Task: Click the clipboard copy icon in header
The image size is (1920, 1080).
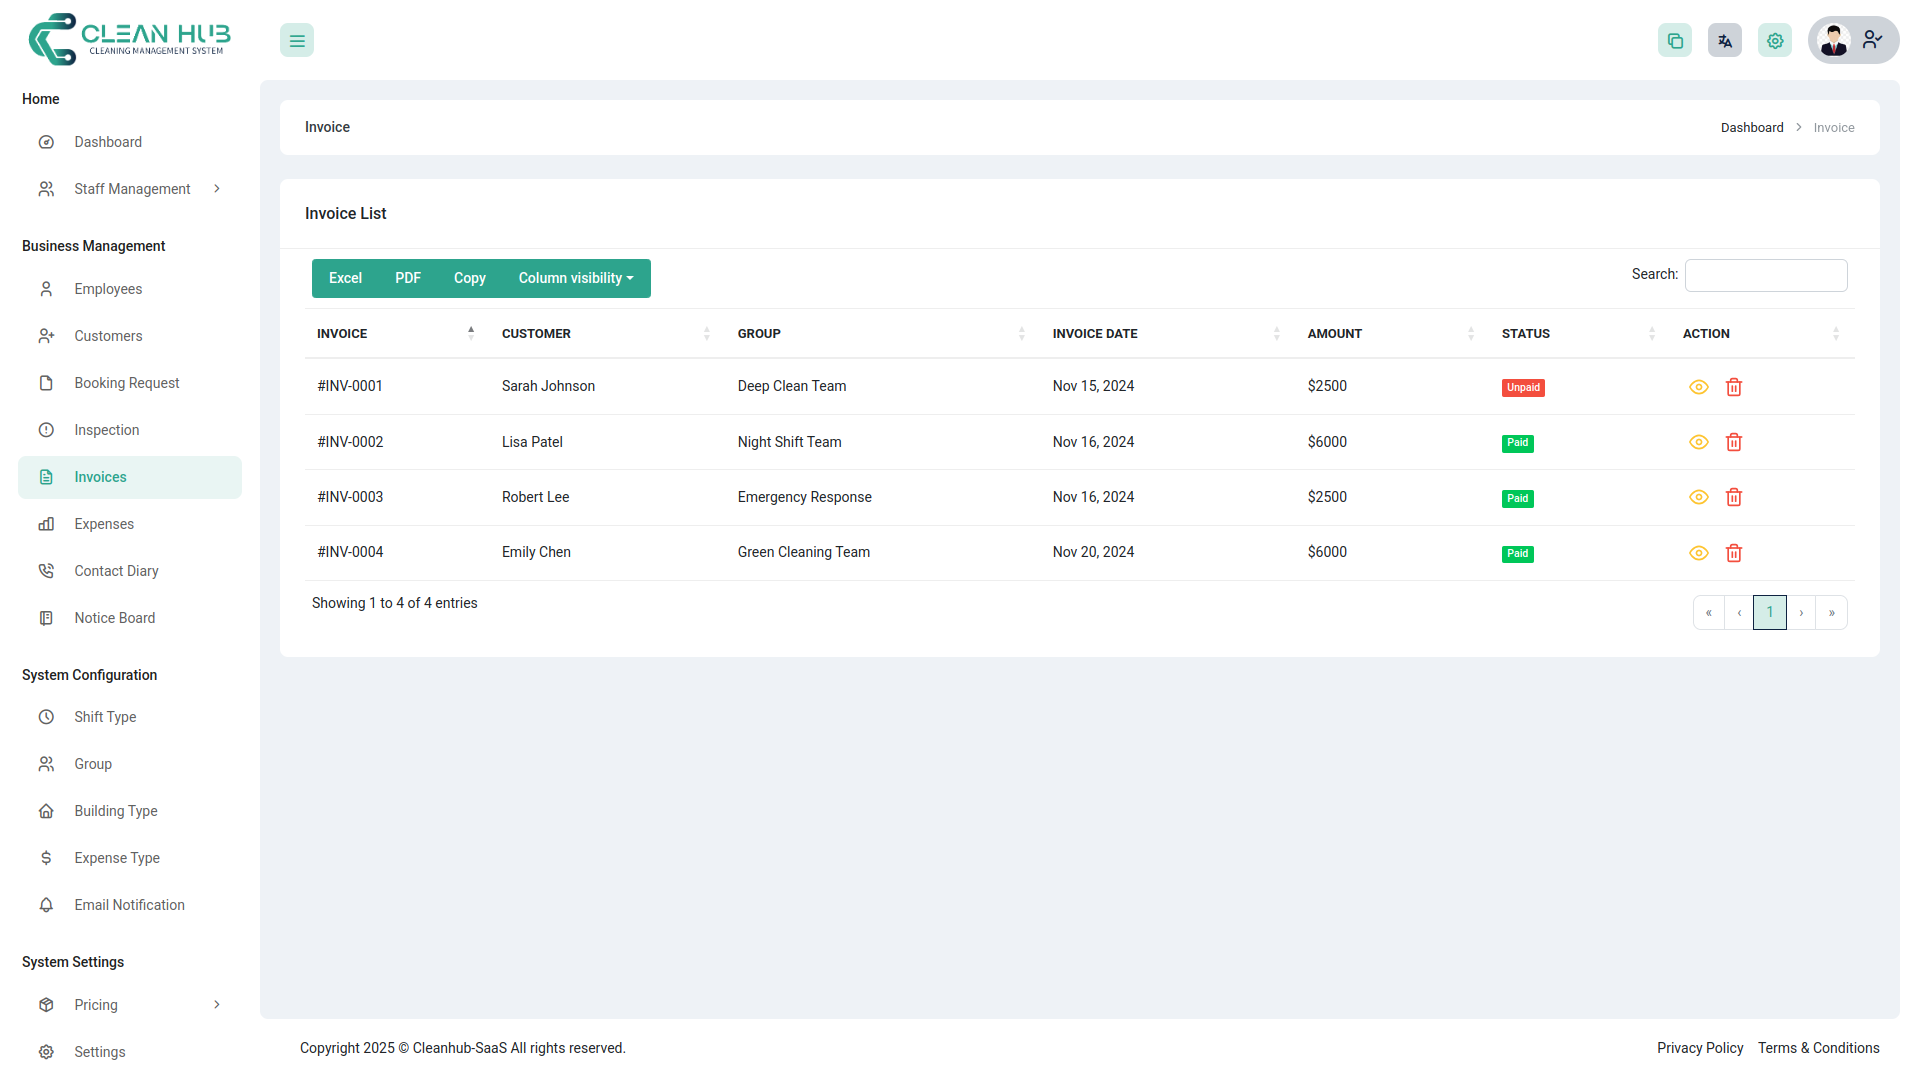Action: pyautogui.click(x=1675, y=40)
